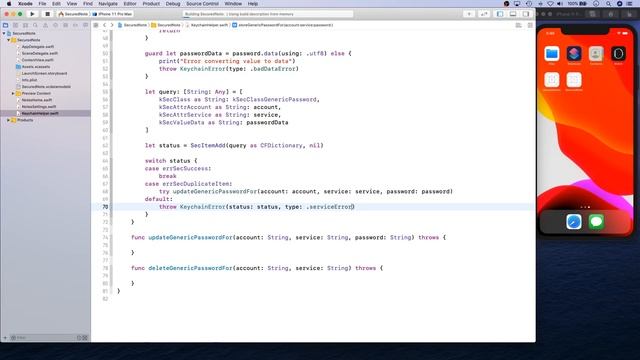Collapse the SecuredNote project root
This screenshot has width=640, height=360.
tap(4, 33)
